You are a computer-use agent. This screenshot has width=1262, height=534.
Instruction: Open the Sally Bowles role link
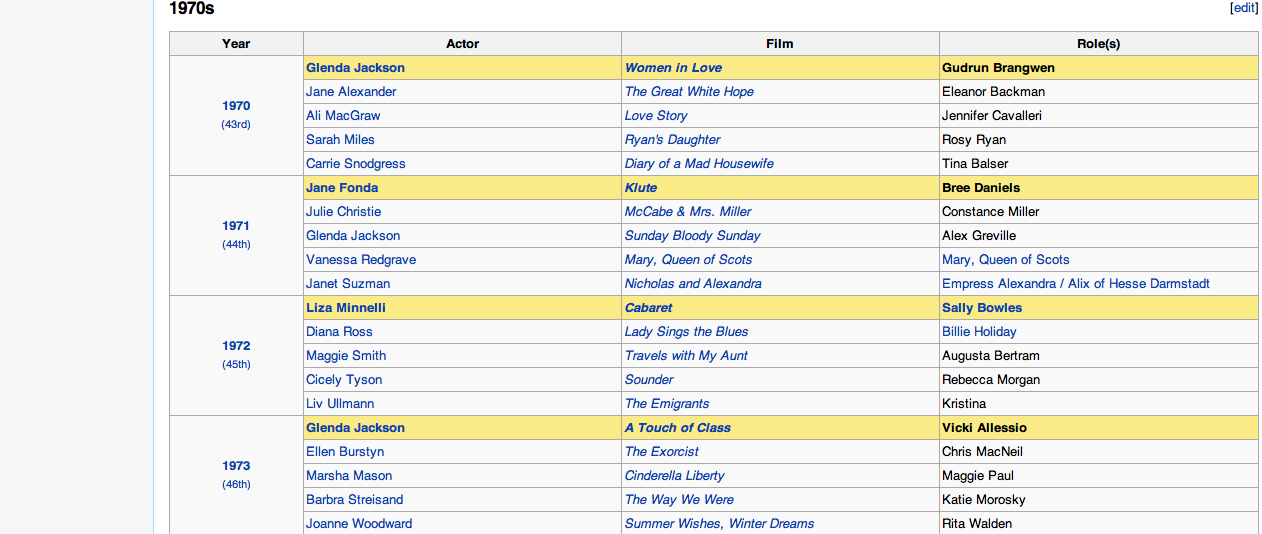[982, 308]
